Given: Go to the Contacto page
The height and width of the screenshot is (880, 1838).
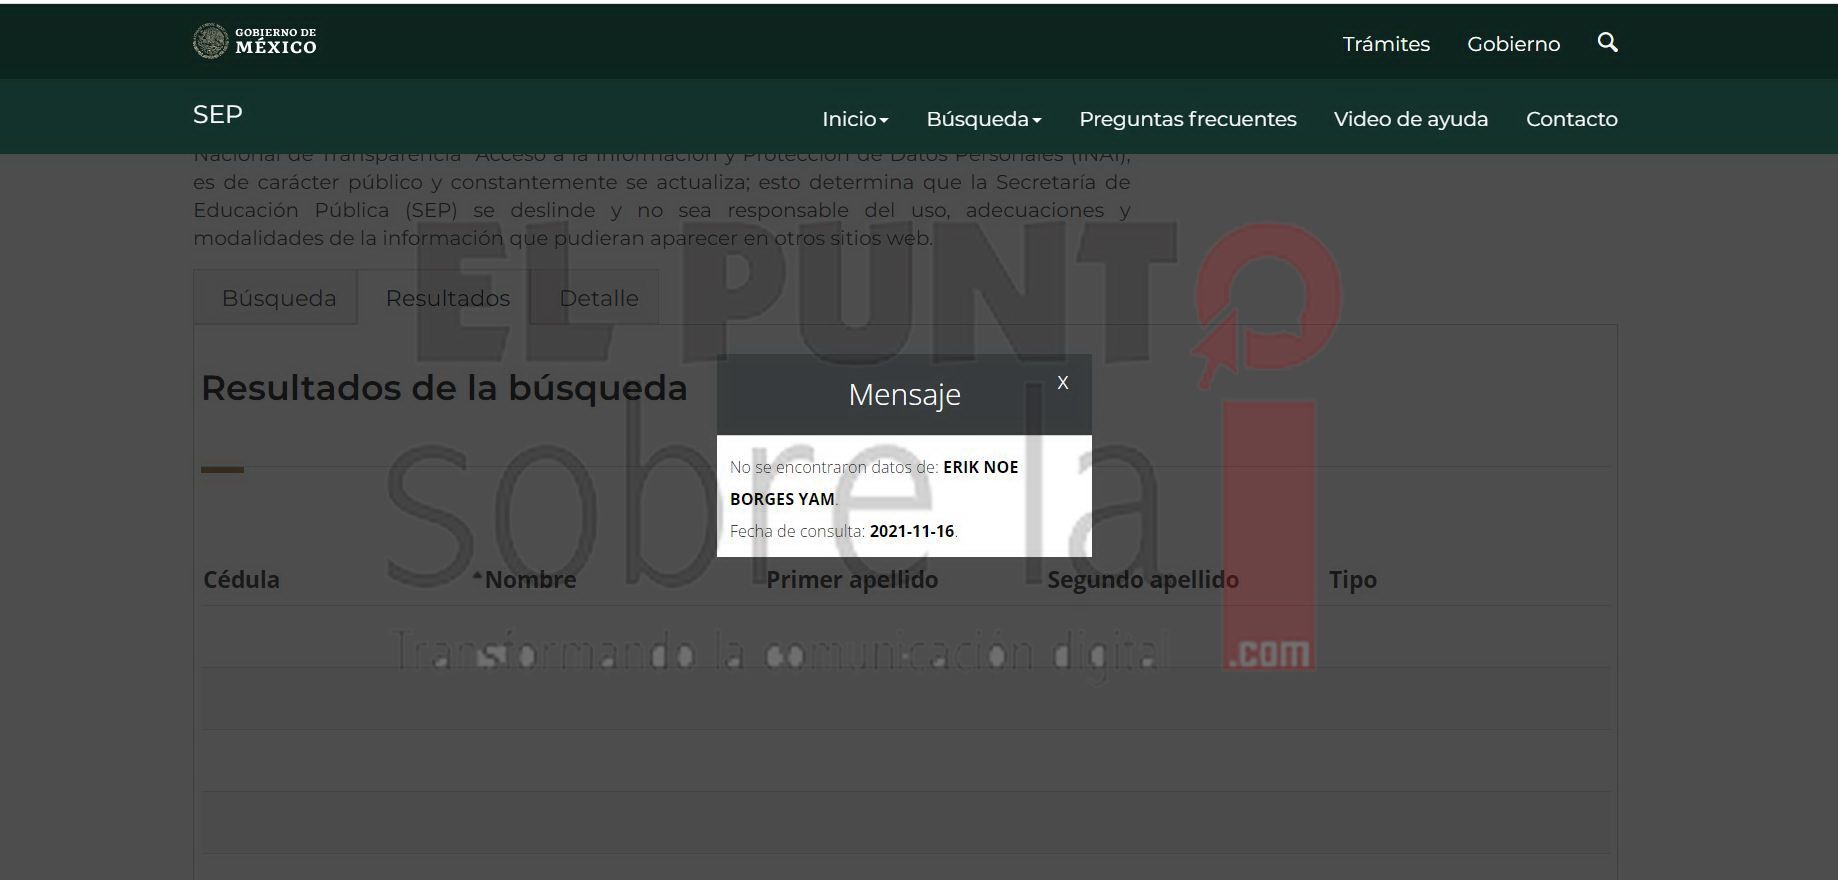Looking at the screenshot, I should [1572, 119].
